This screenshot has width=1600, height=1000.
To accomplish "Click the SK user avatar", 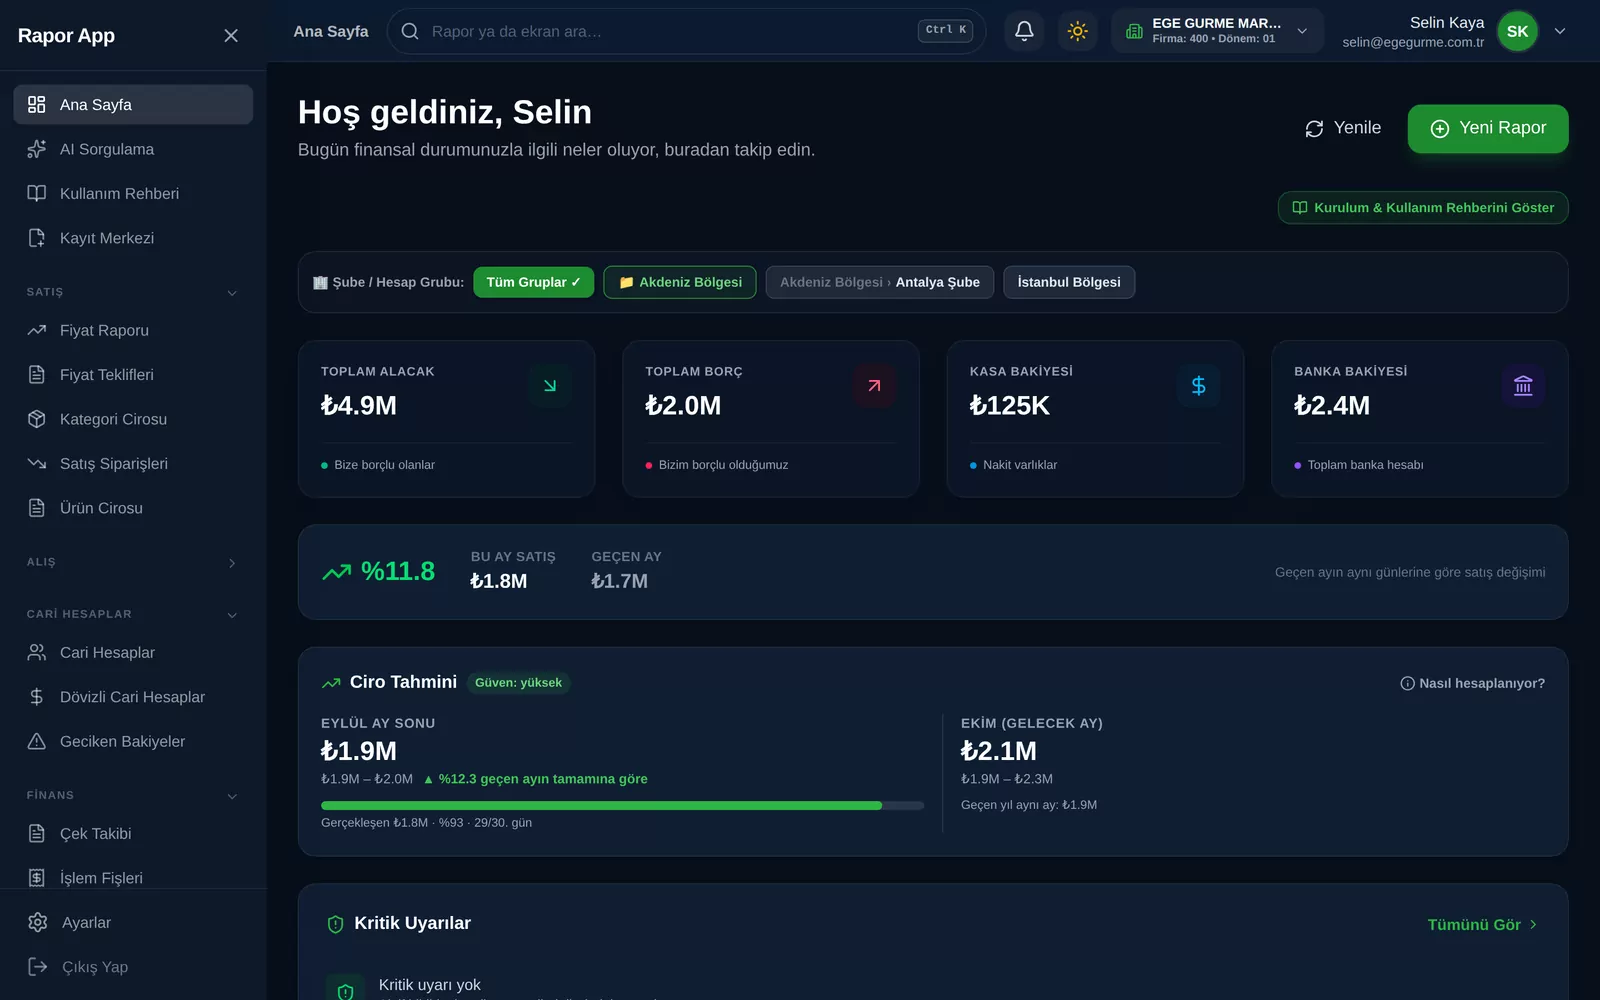I will (1517, 31).
